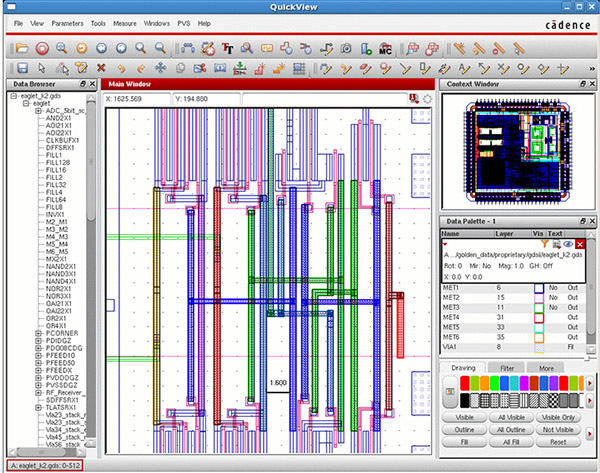Click the Redo arrow icon

coord(141,69)
